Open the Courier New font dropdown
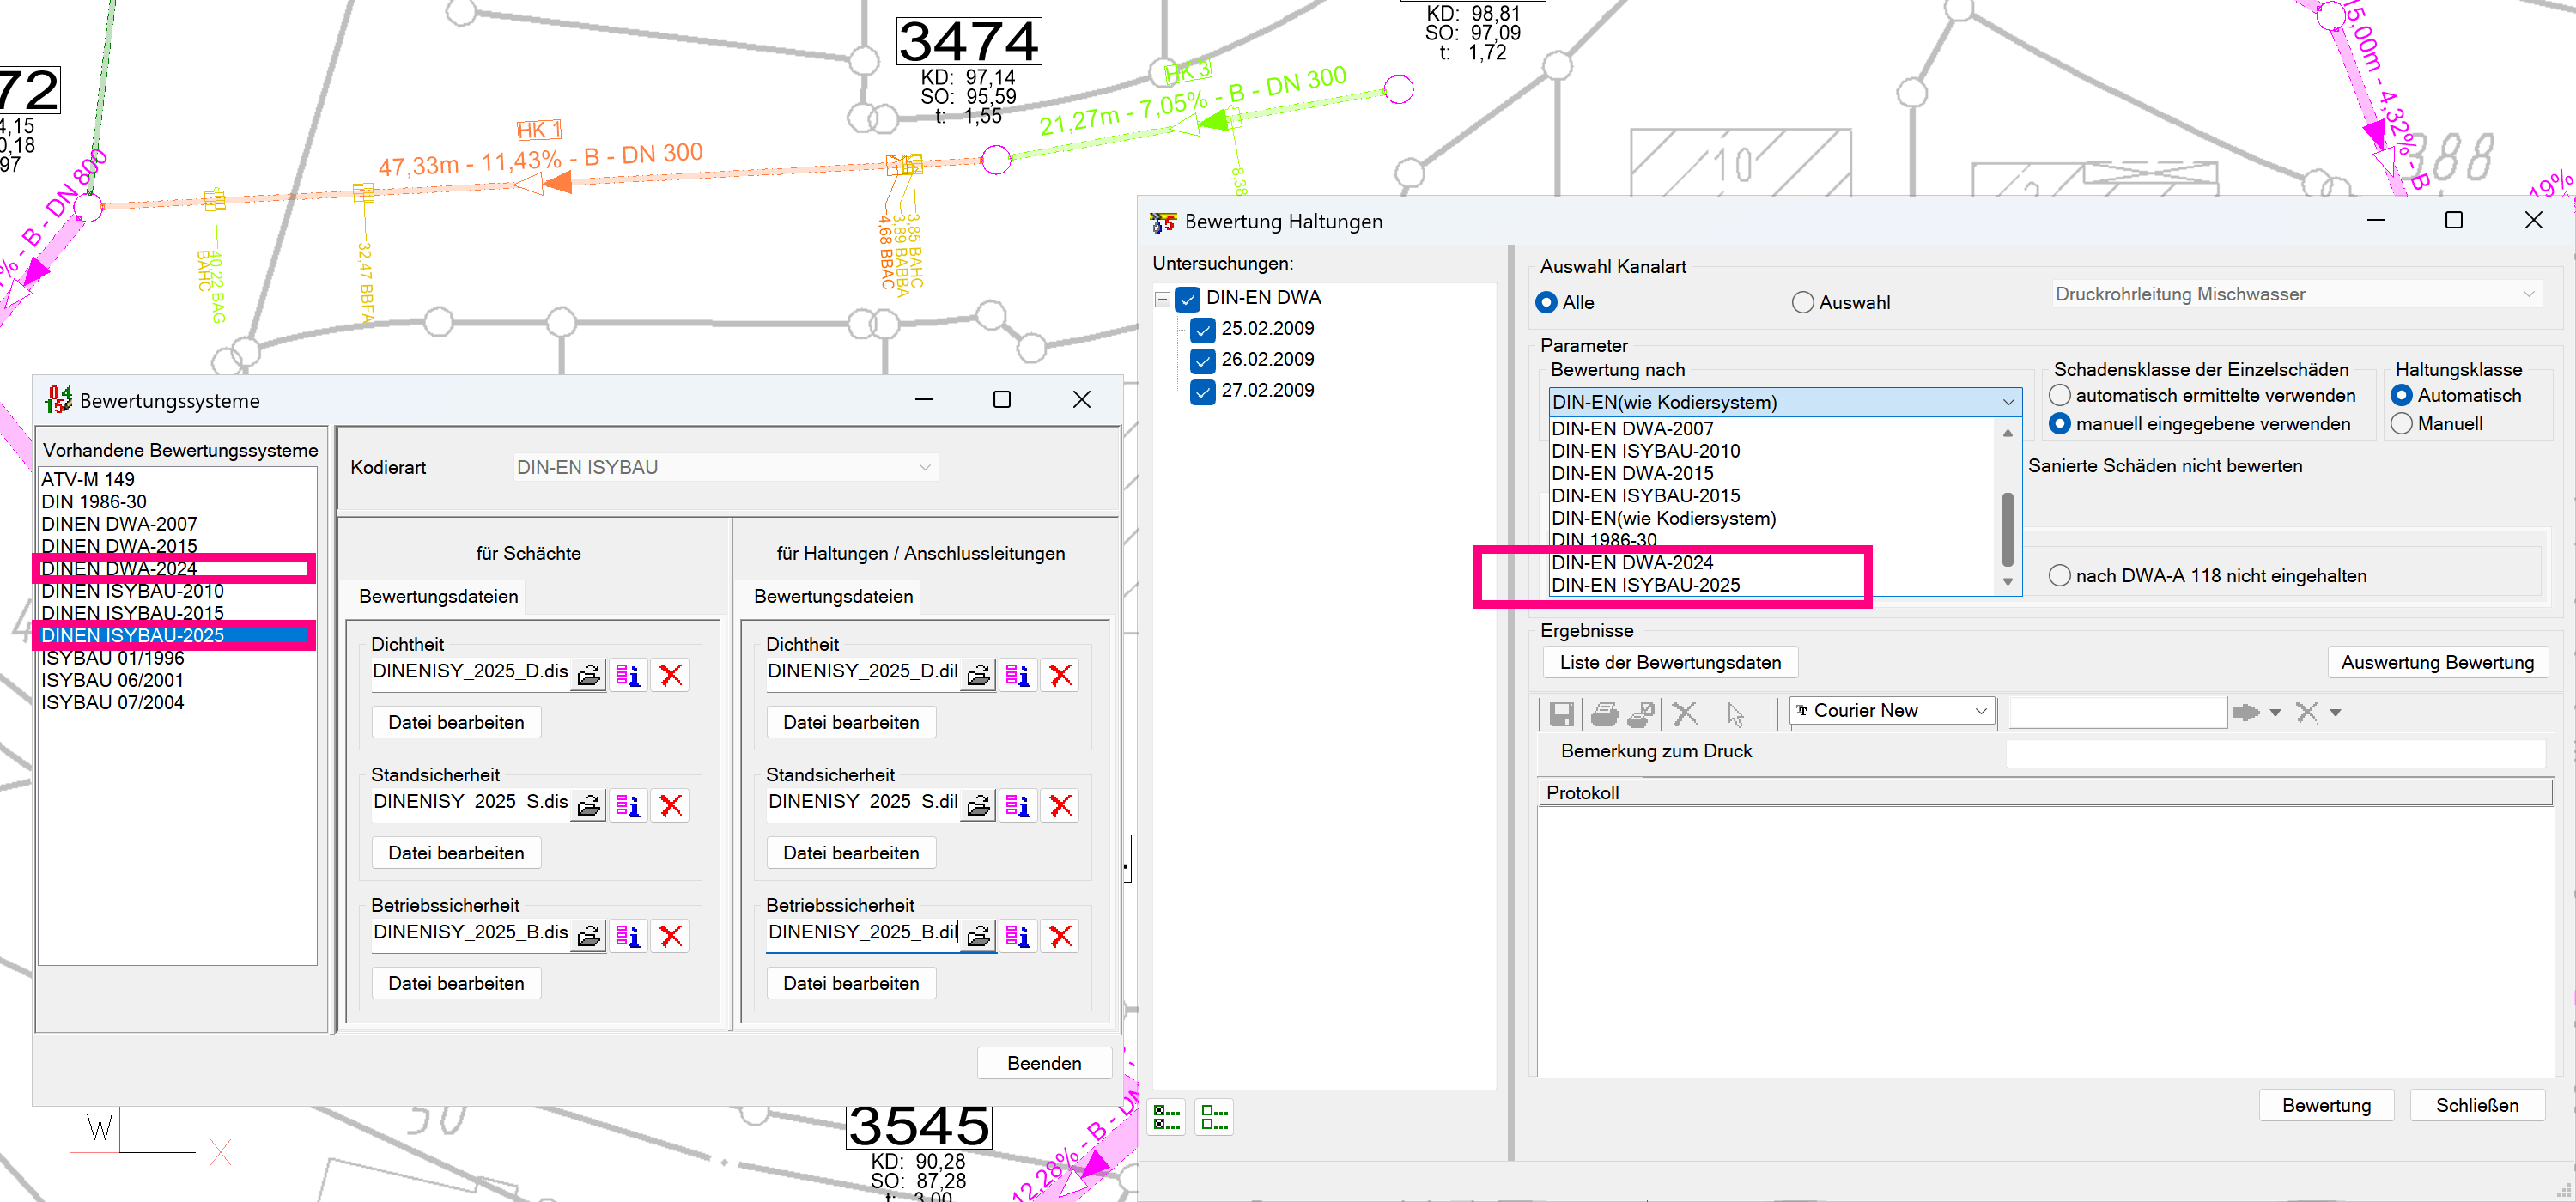Screen dimensions: 2576x1202 [1980, 711]
